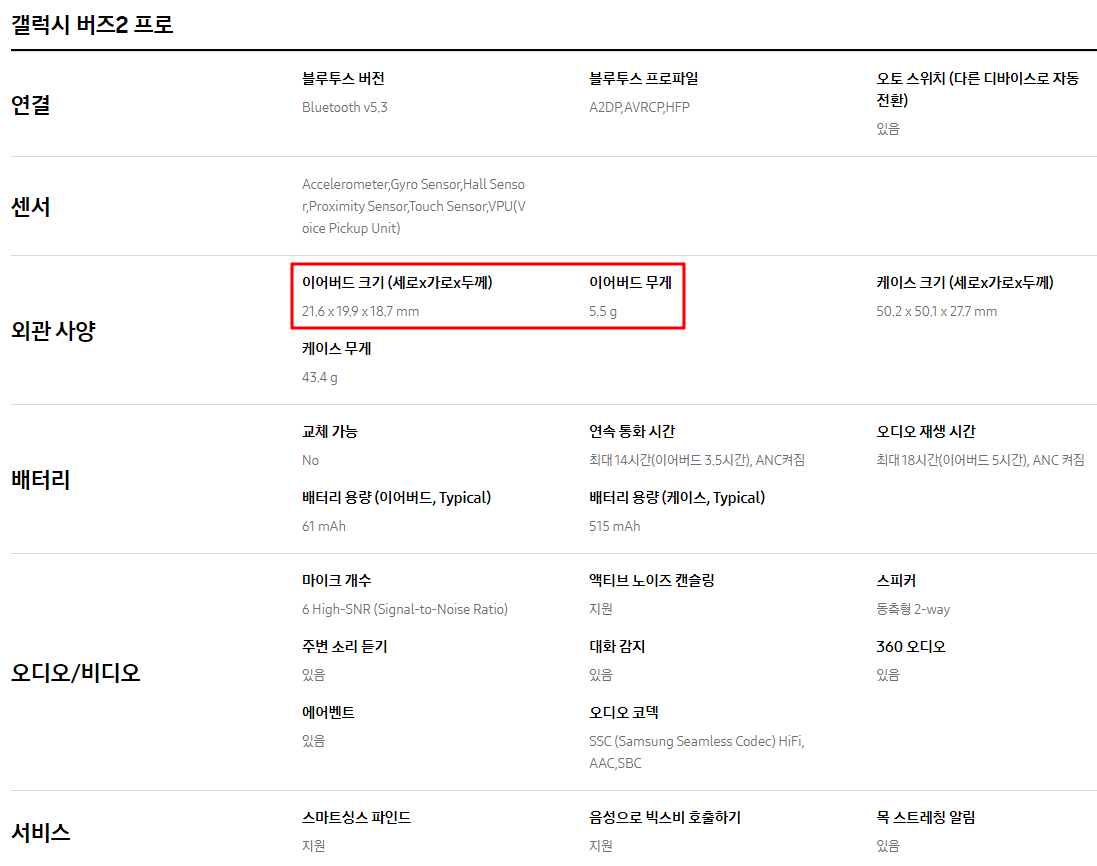This screenshot has height=866, width=1097.
Task: Click the 블루투스 버전 label
Action: point(344,78)
